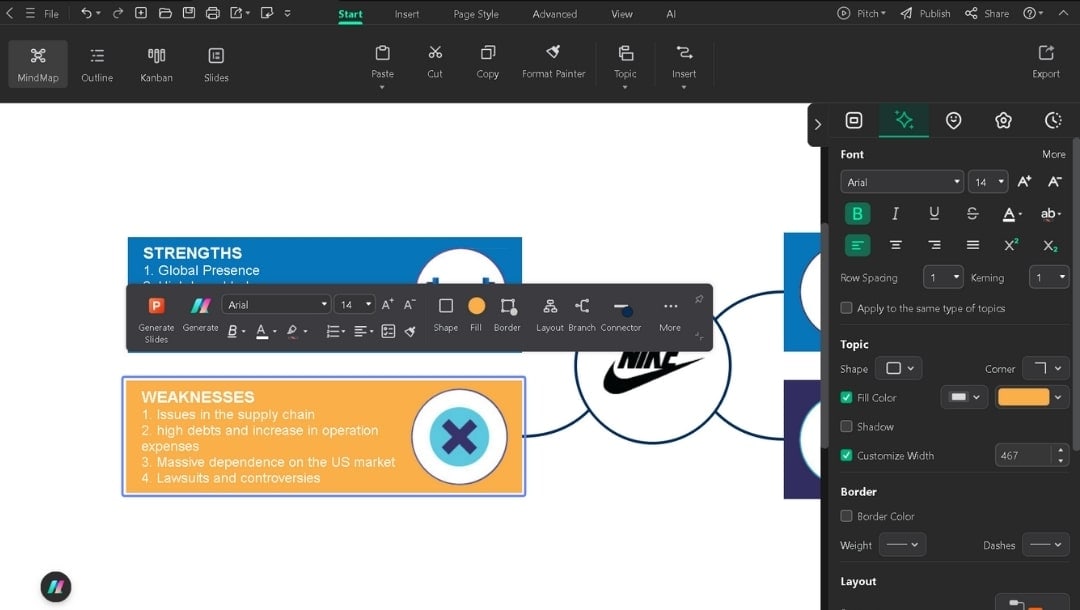Click the Generate AI icon in floating toolbar
Viewport: 1080px width, 610px height.
point(200,306)
